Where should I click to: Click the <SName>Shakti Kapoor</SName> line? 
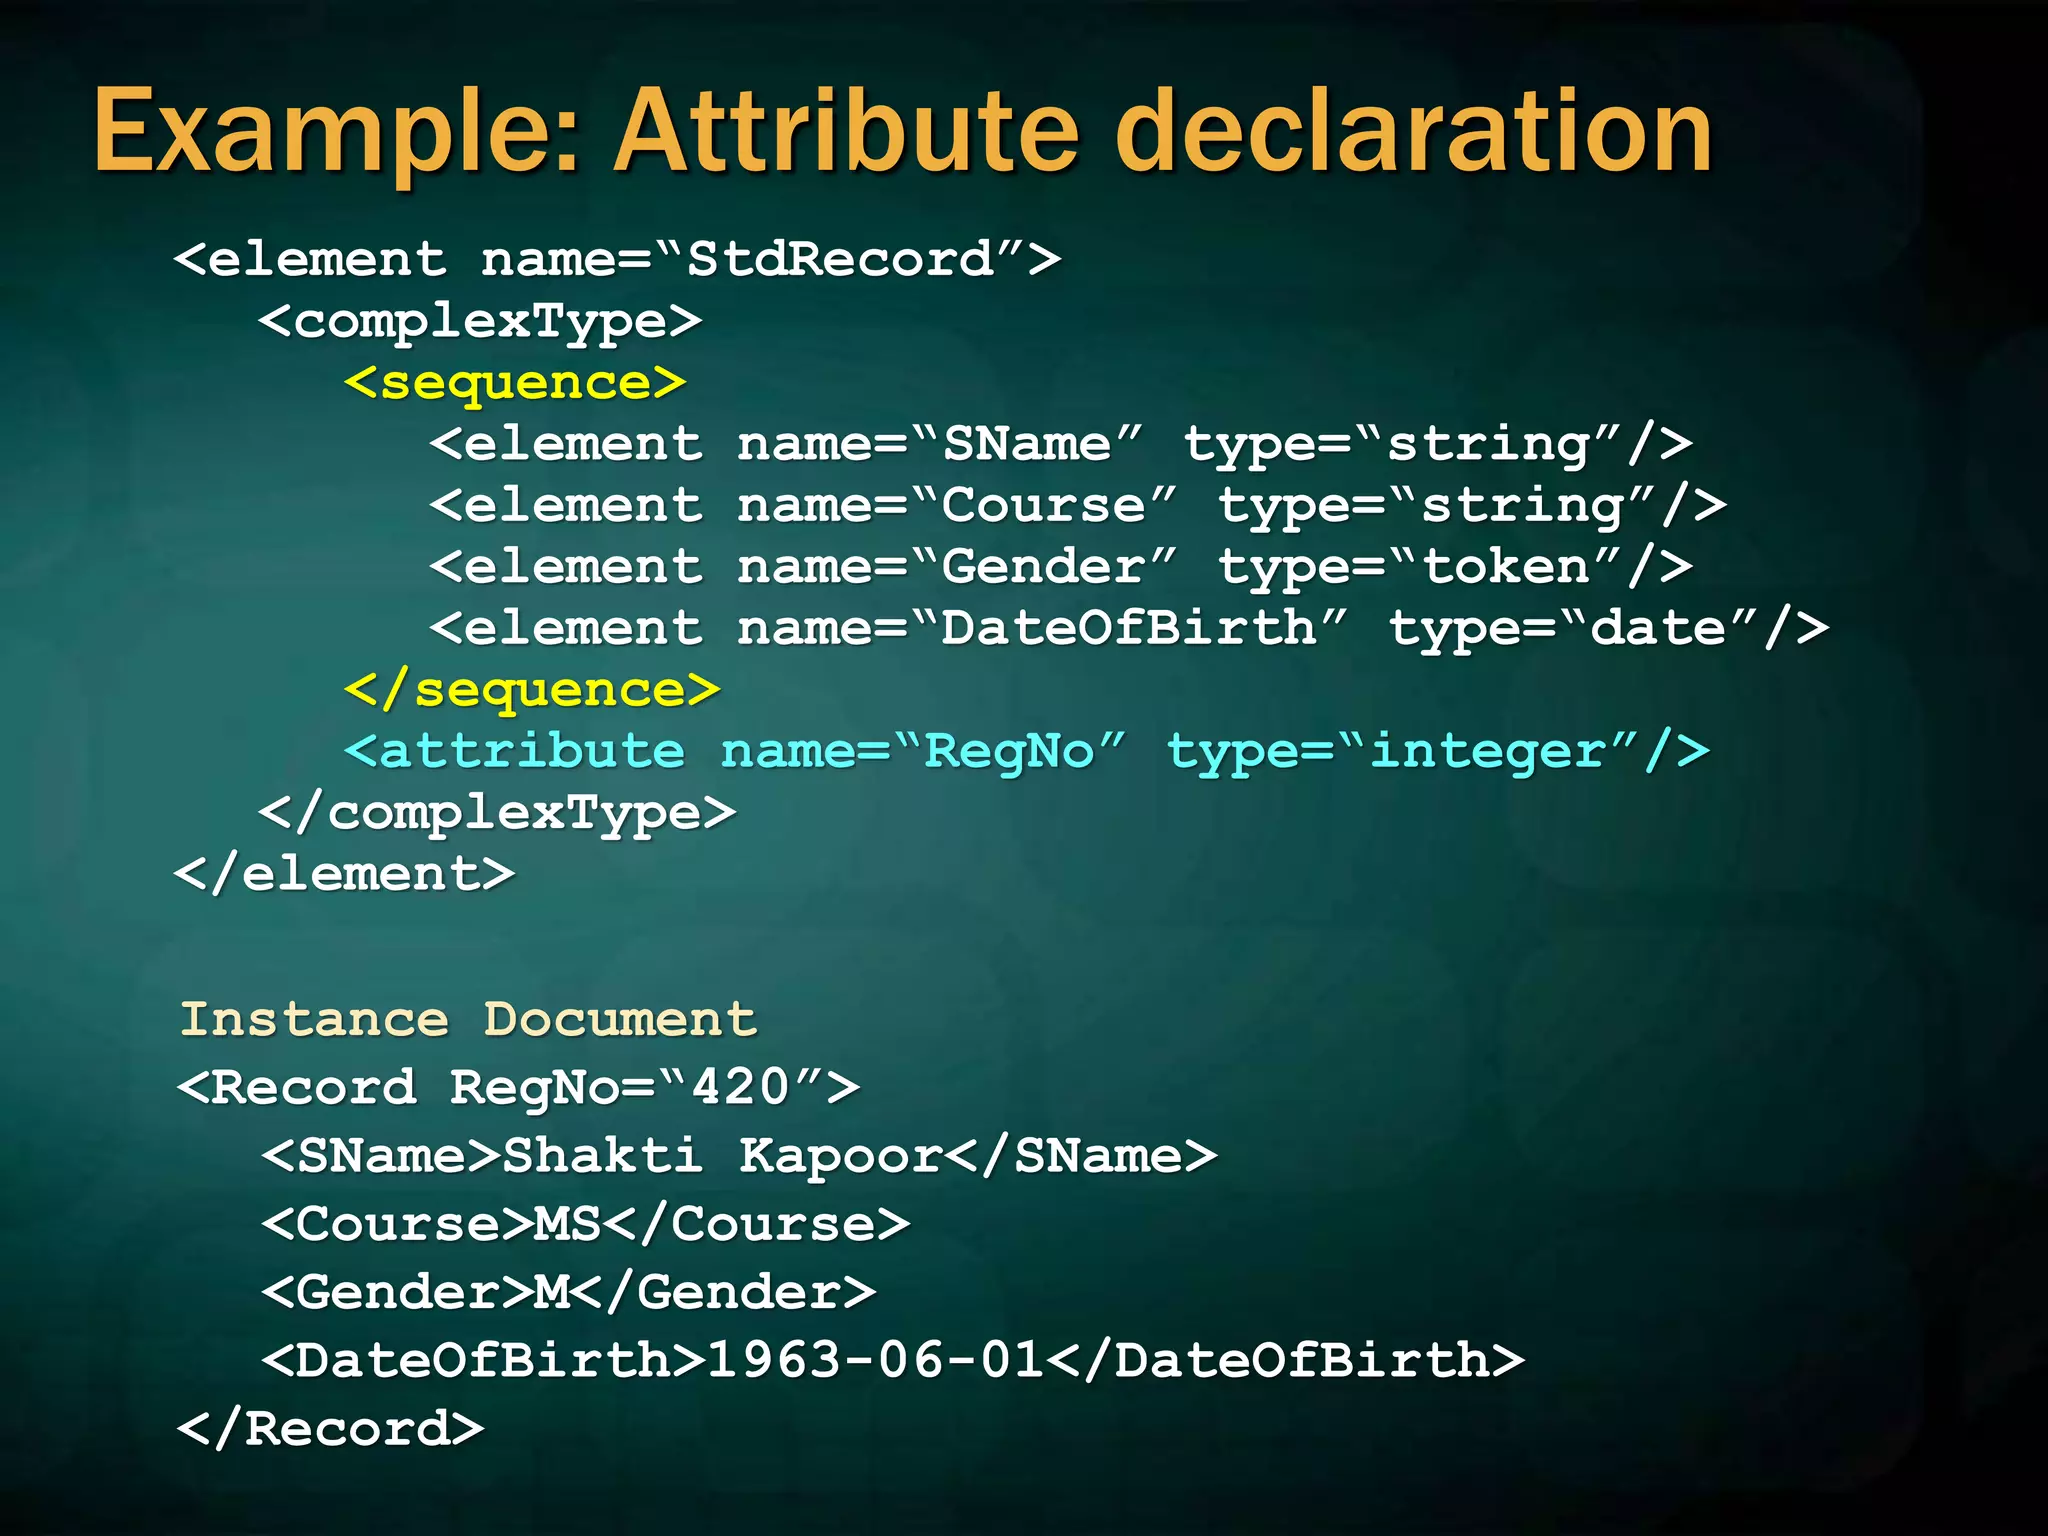click(x=739, y=1156)
